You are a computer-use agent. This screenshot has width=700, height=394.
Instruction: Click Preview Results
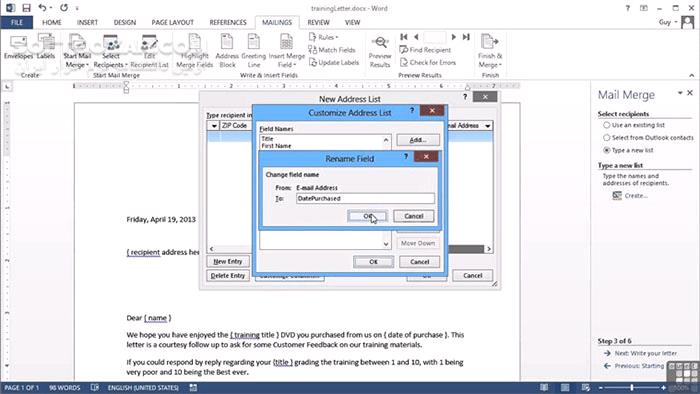point(380,52)
